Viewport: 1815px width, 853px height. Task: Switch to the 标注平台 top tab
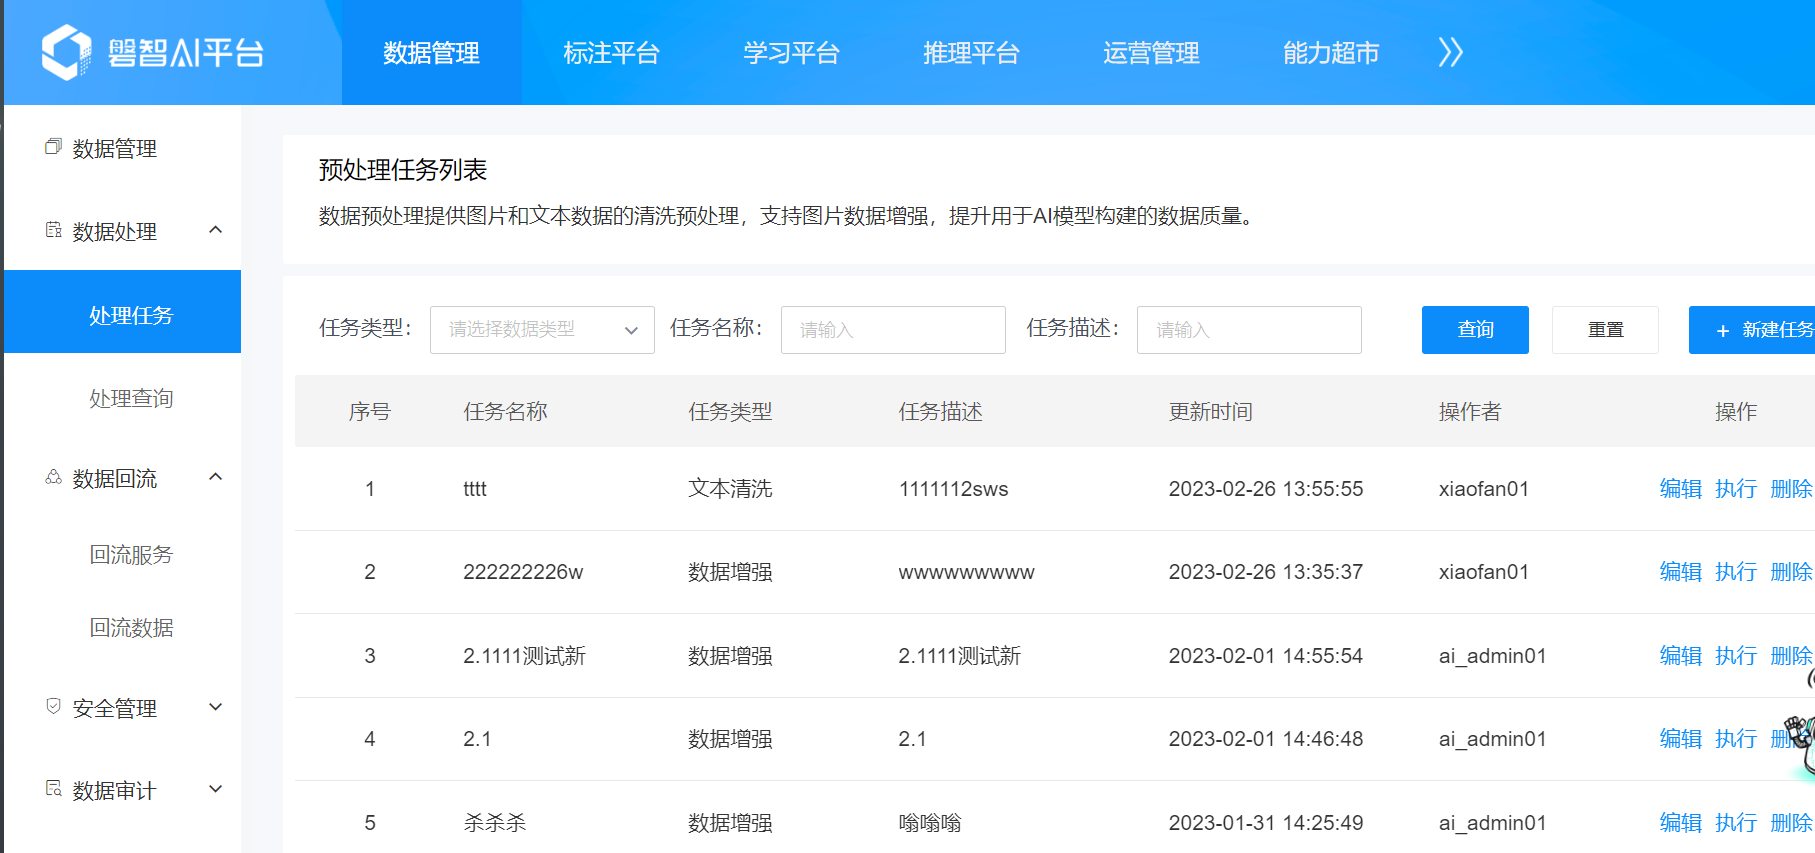coord(611,52)
